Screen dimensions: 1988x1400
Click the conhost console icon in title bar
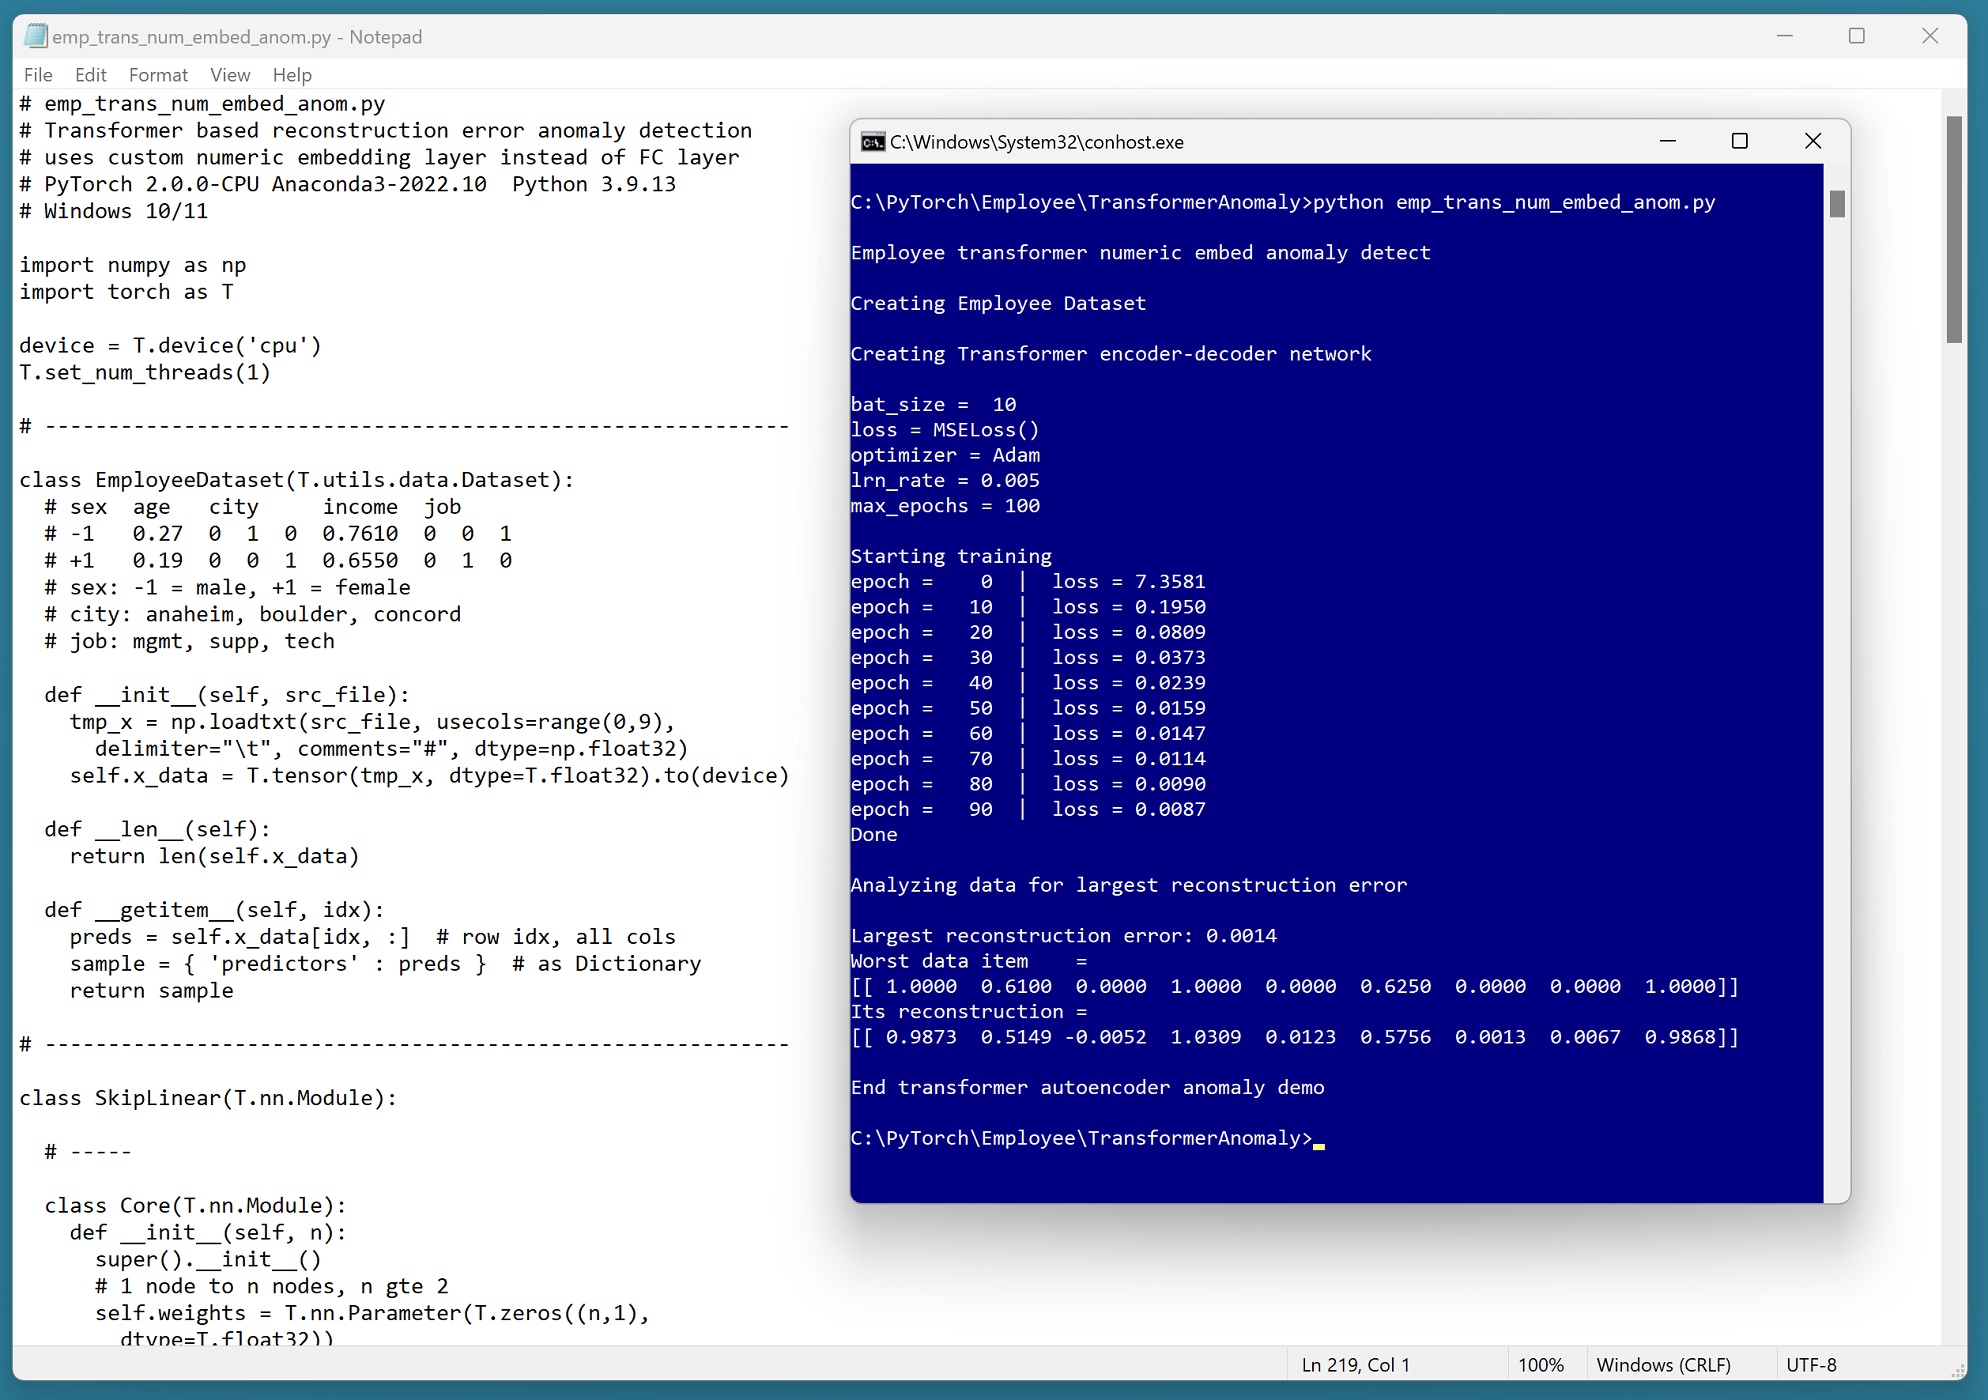(x=873, y=142)
